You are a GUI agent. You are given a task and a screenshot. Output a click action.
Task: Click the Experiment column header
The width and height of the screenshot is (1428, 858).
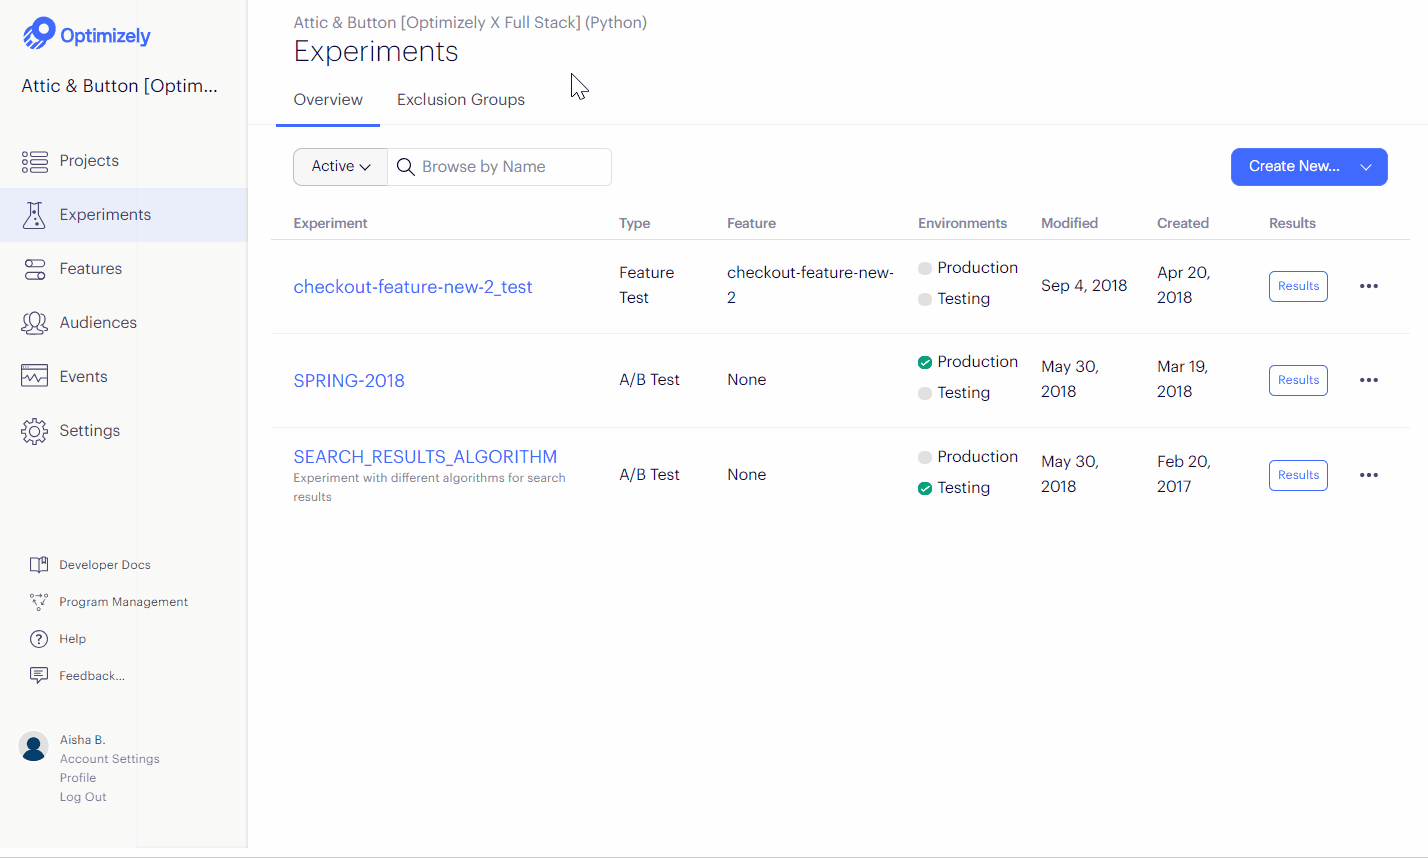pos(330,223)
